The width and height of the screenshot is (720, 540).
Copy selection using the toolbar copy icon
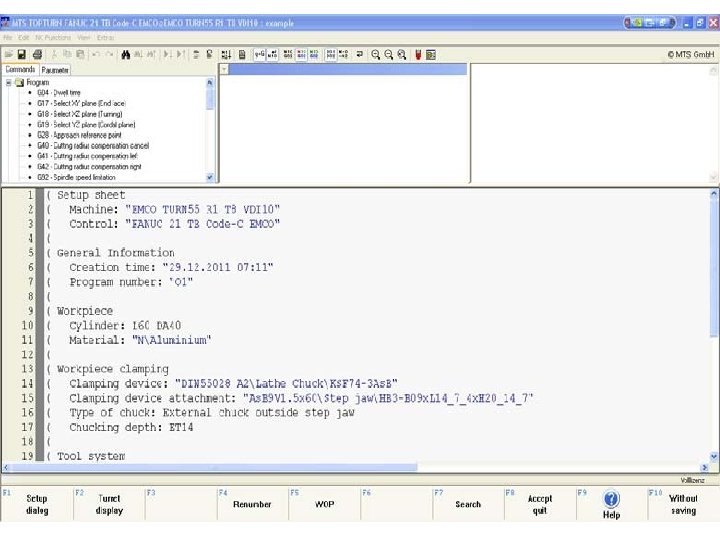tap(67, 55)
